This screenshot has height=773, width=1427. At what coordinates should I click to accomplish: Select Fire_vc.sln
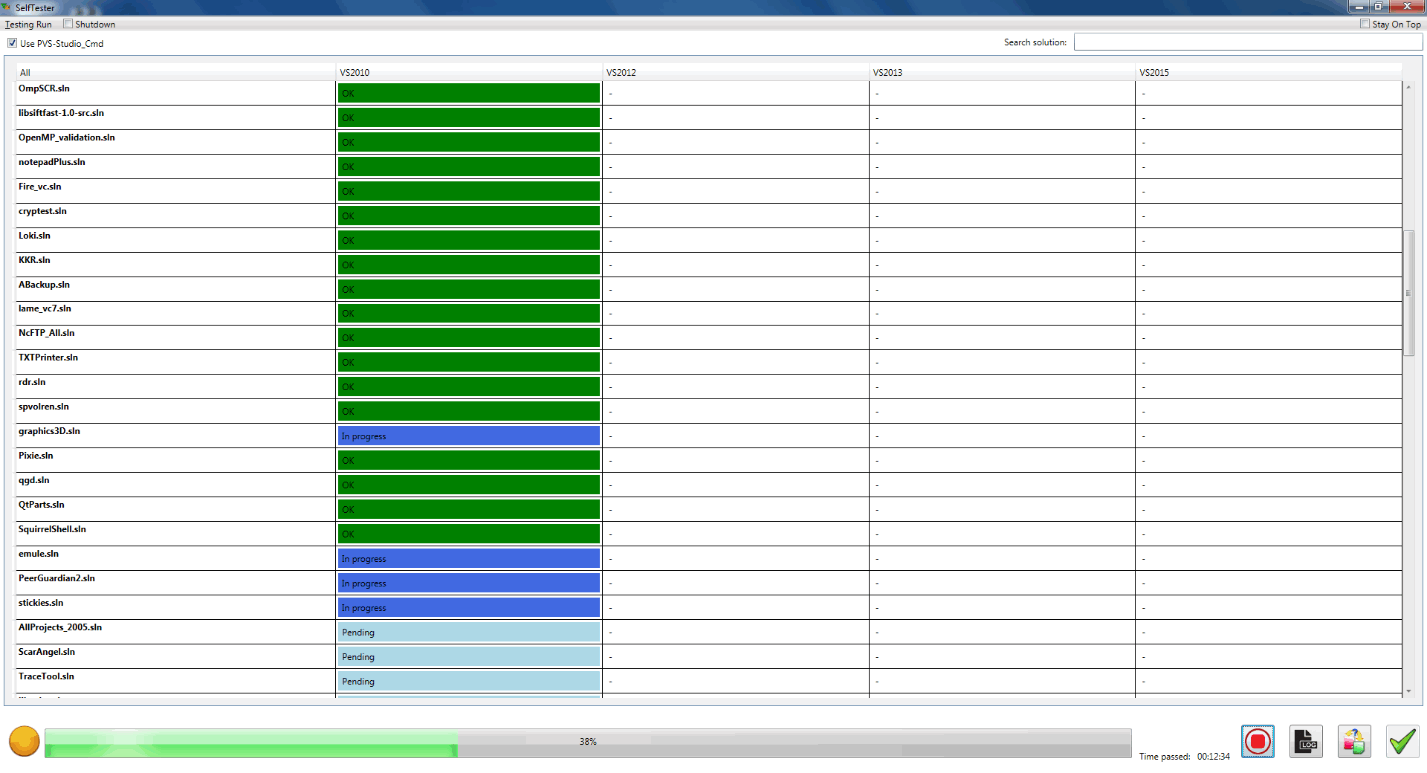tap(709, 191)
